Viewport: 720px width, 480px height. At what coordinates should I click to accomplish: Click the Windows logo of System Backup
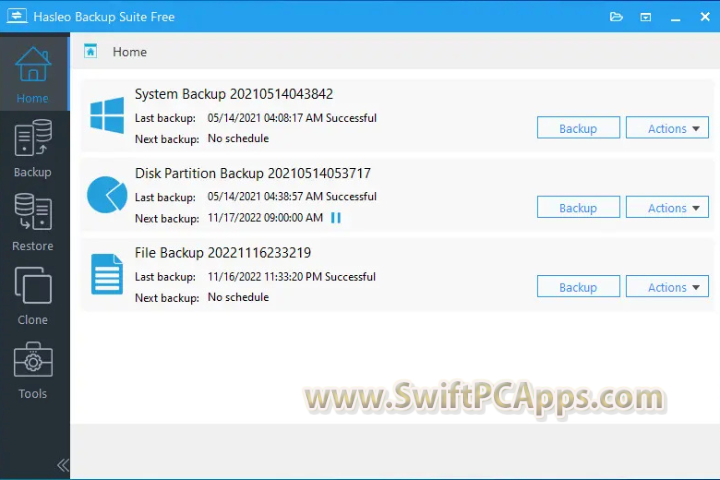[107, 115]
